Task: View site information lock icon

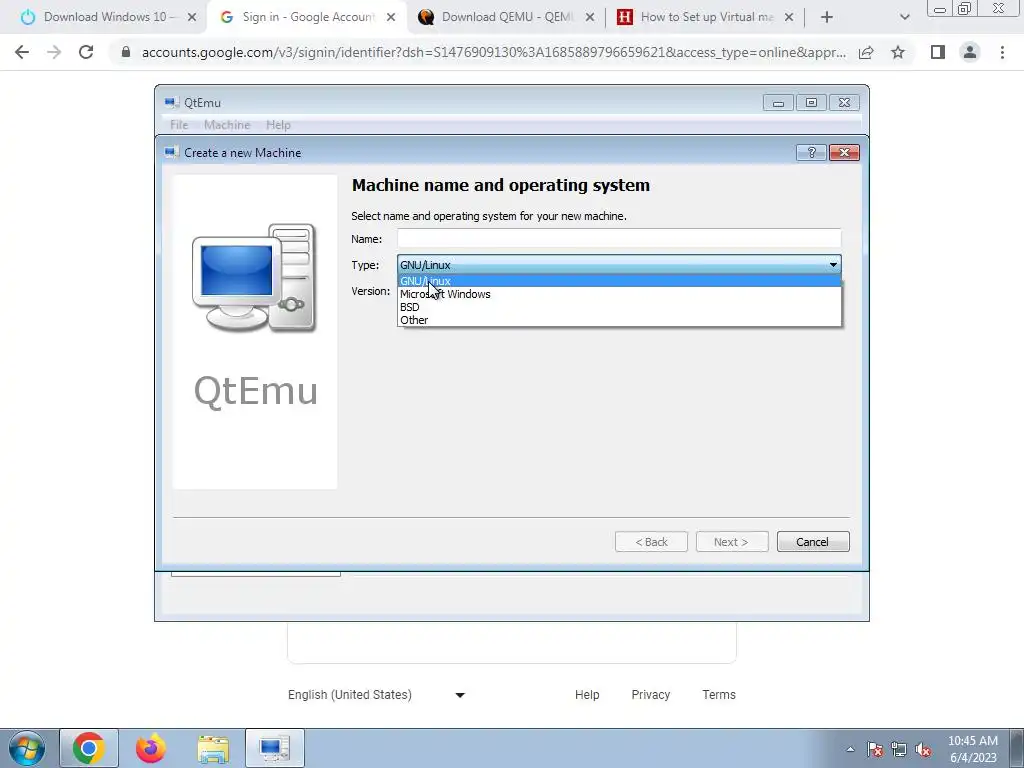Action: [126, 52]
